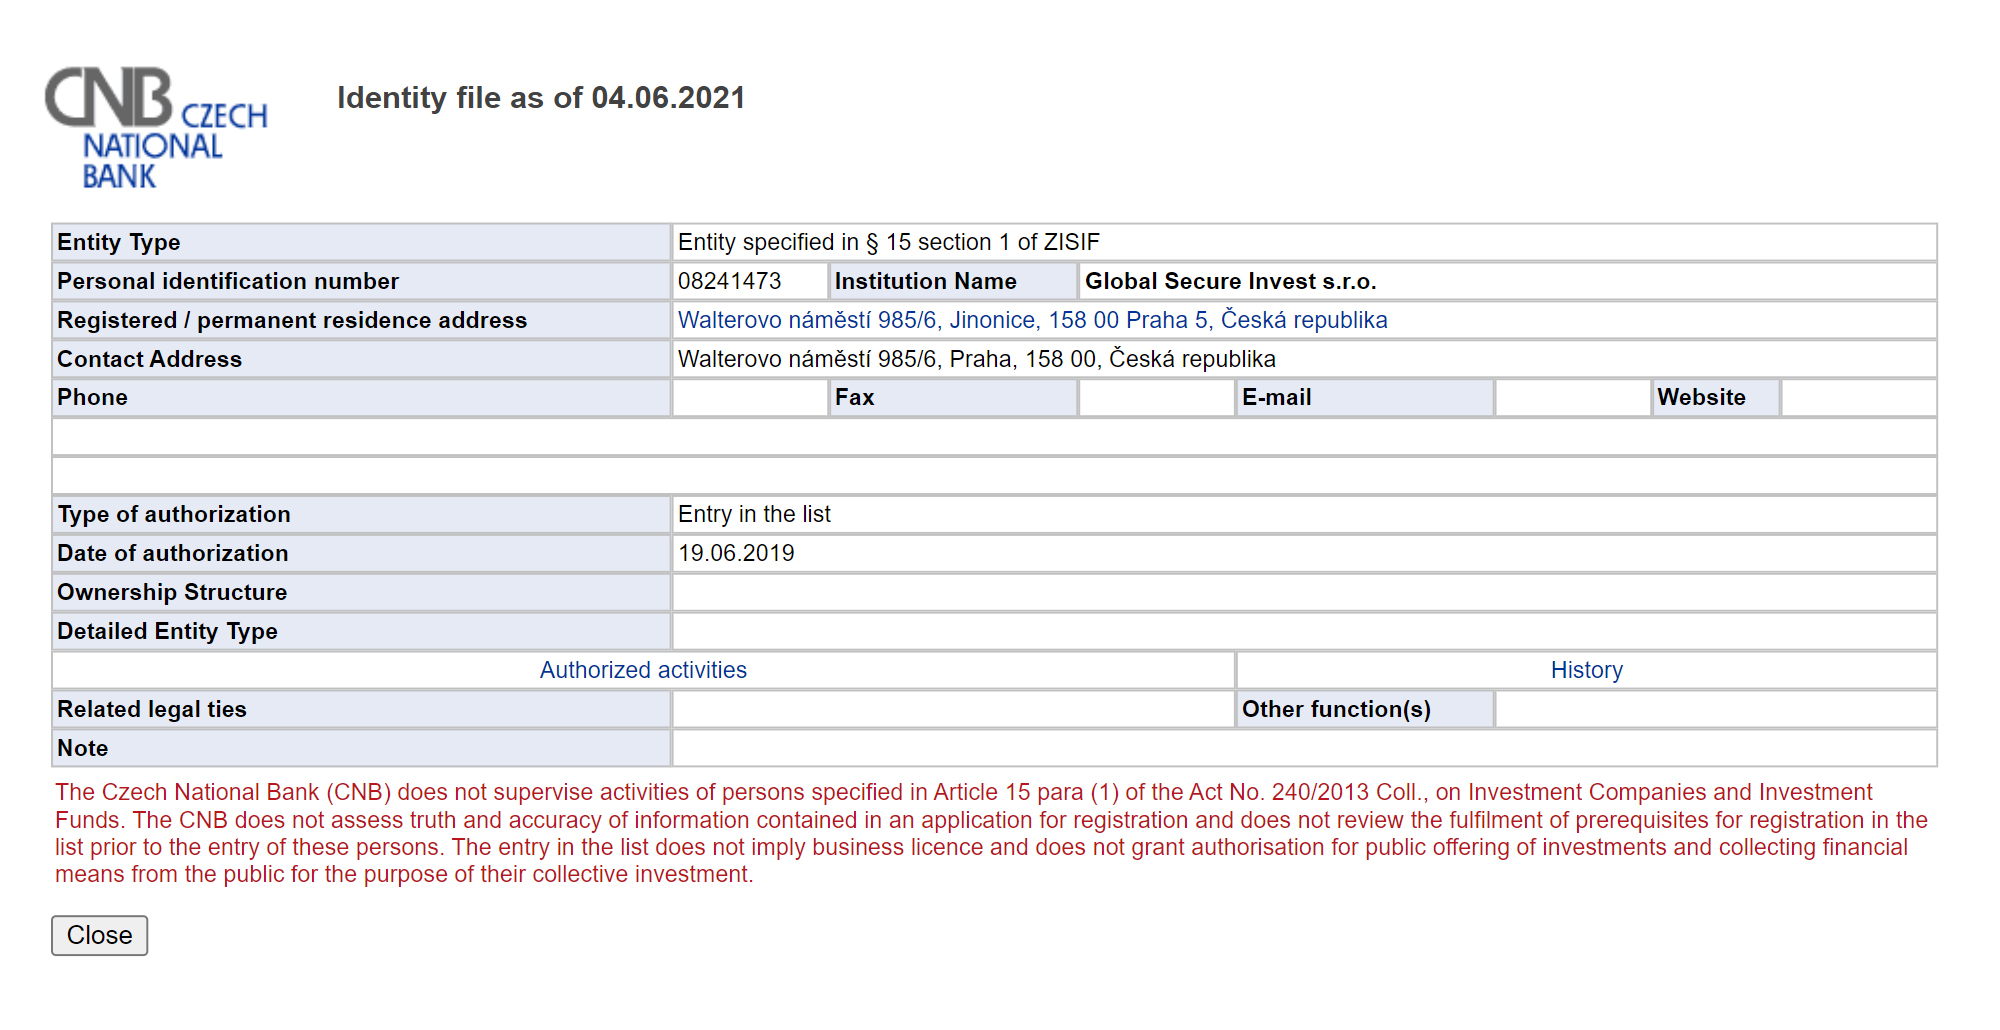The image size is (2000, 1030).
Task: Click the 'Entry in the list' value
Action: pos(754,514)
